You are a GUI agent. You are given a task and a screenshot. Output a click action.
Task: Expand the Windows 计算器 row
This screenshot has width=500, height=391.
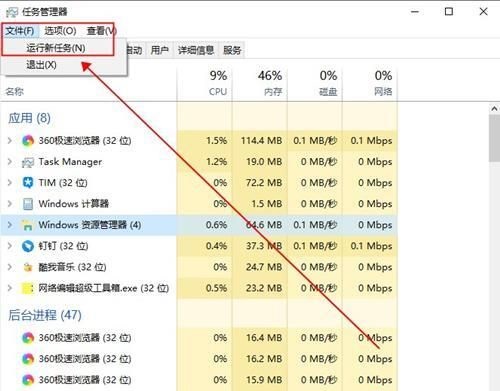[10, 204]
